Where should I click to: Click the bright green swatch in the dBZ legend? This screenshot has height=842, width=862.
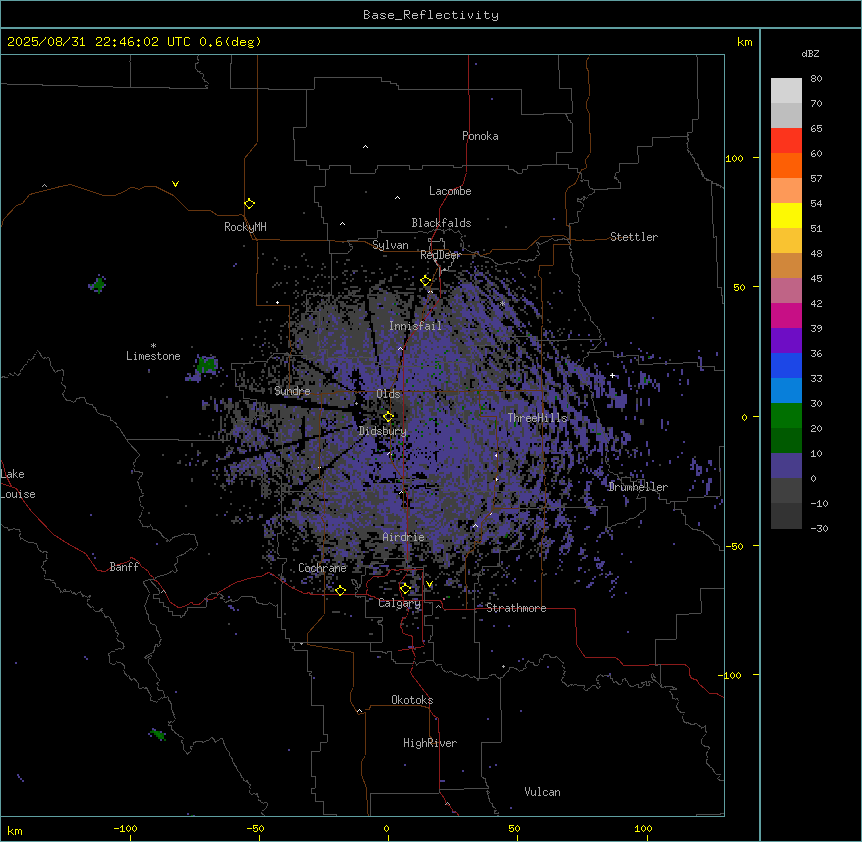(786, 416)
